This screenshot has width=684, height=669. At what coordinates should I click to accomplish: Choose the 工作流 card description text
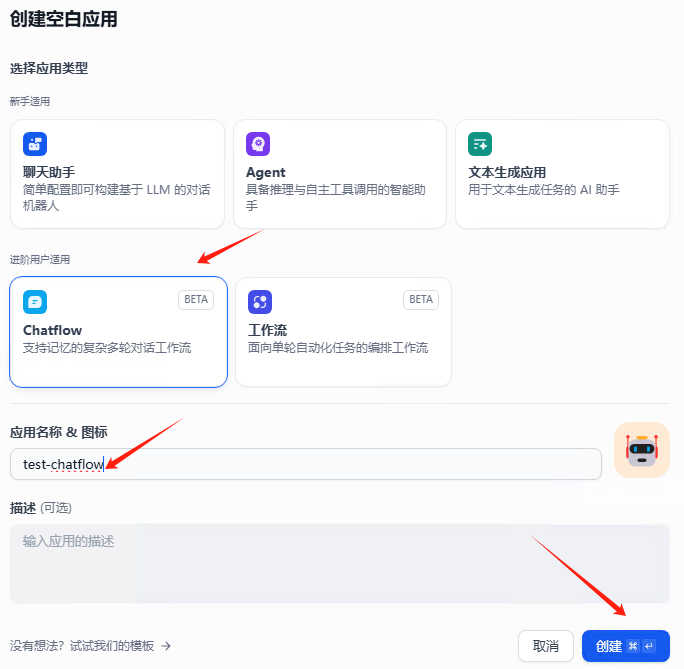click(338, 348)
